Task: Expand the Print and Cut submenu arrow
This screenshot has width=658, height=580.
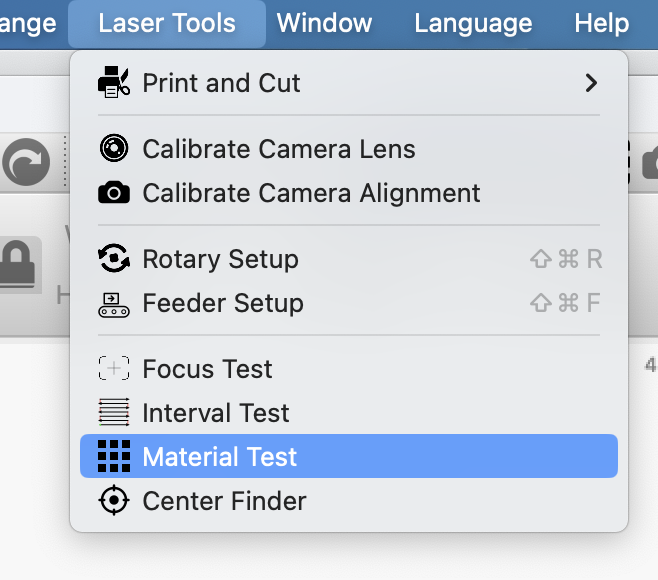Action: coord(591,83)
